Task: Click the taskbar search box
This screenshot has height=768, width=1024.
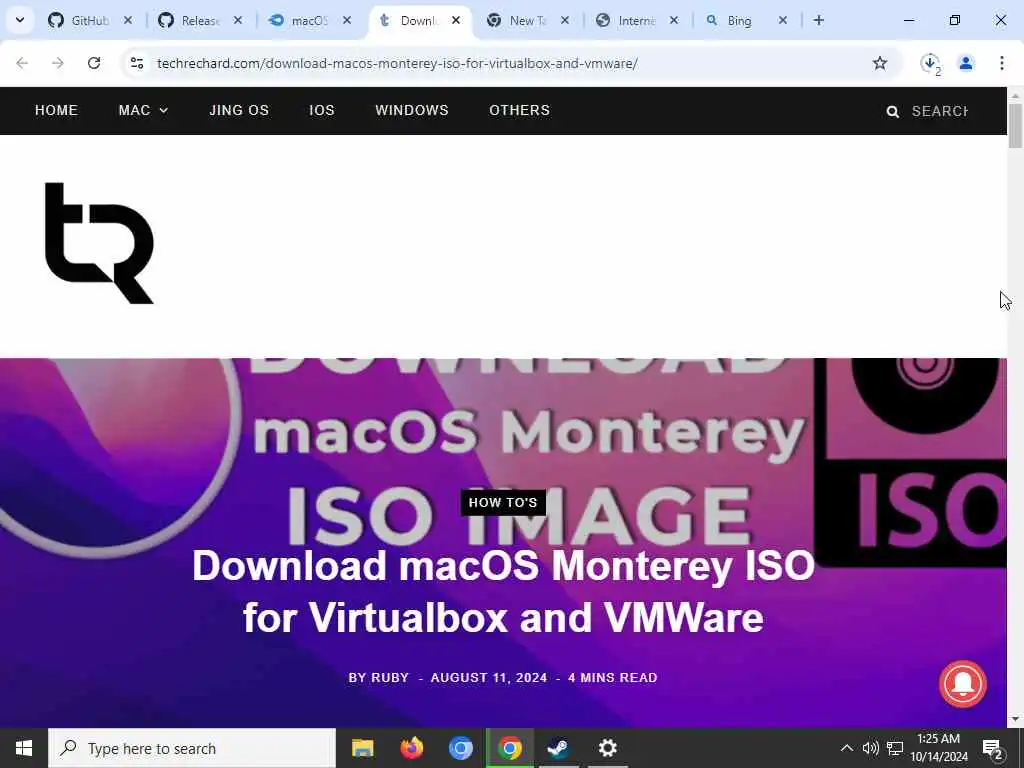Action: 192,748
